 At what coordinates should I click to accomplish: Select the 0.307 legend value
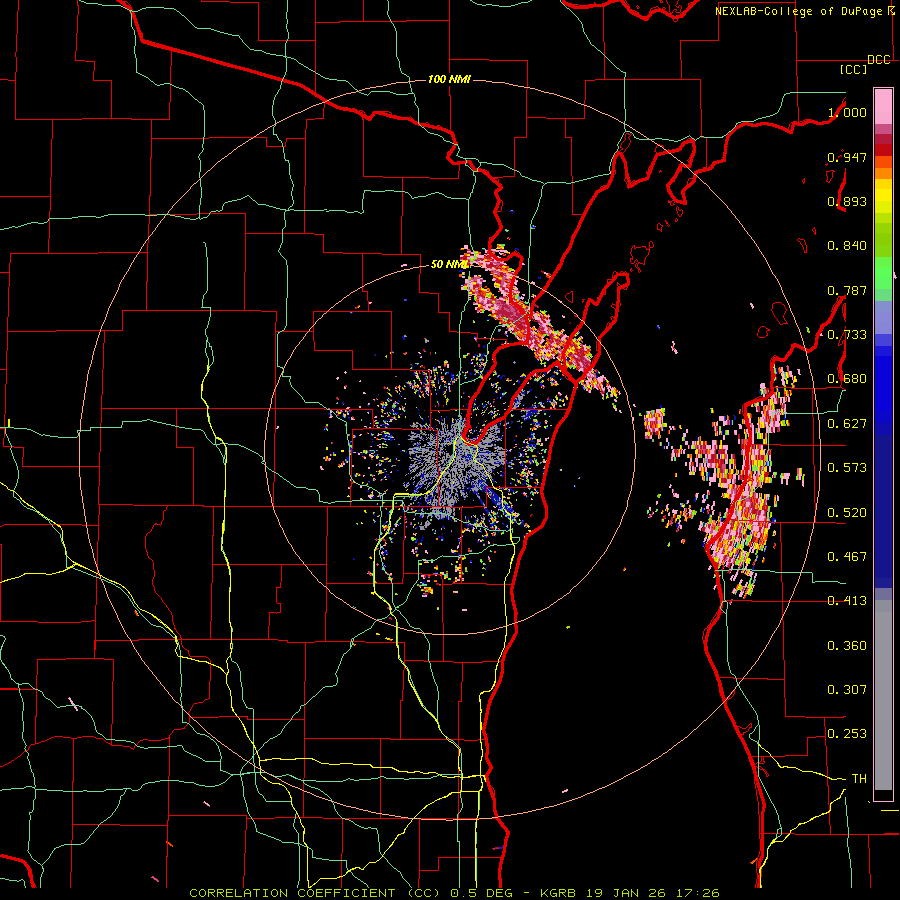[x=847, y=690]
